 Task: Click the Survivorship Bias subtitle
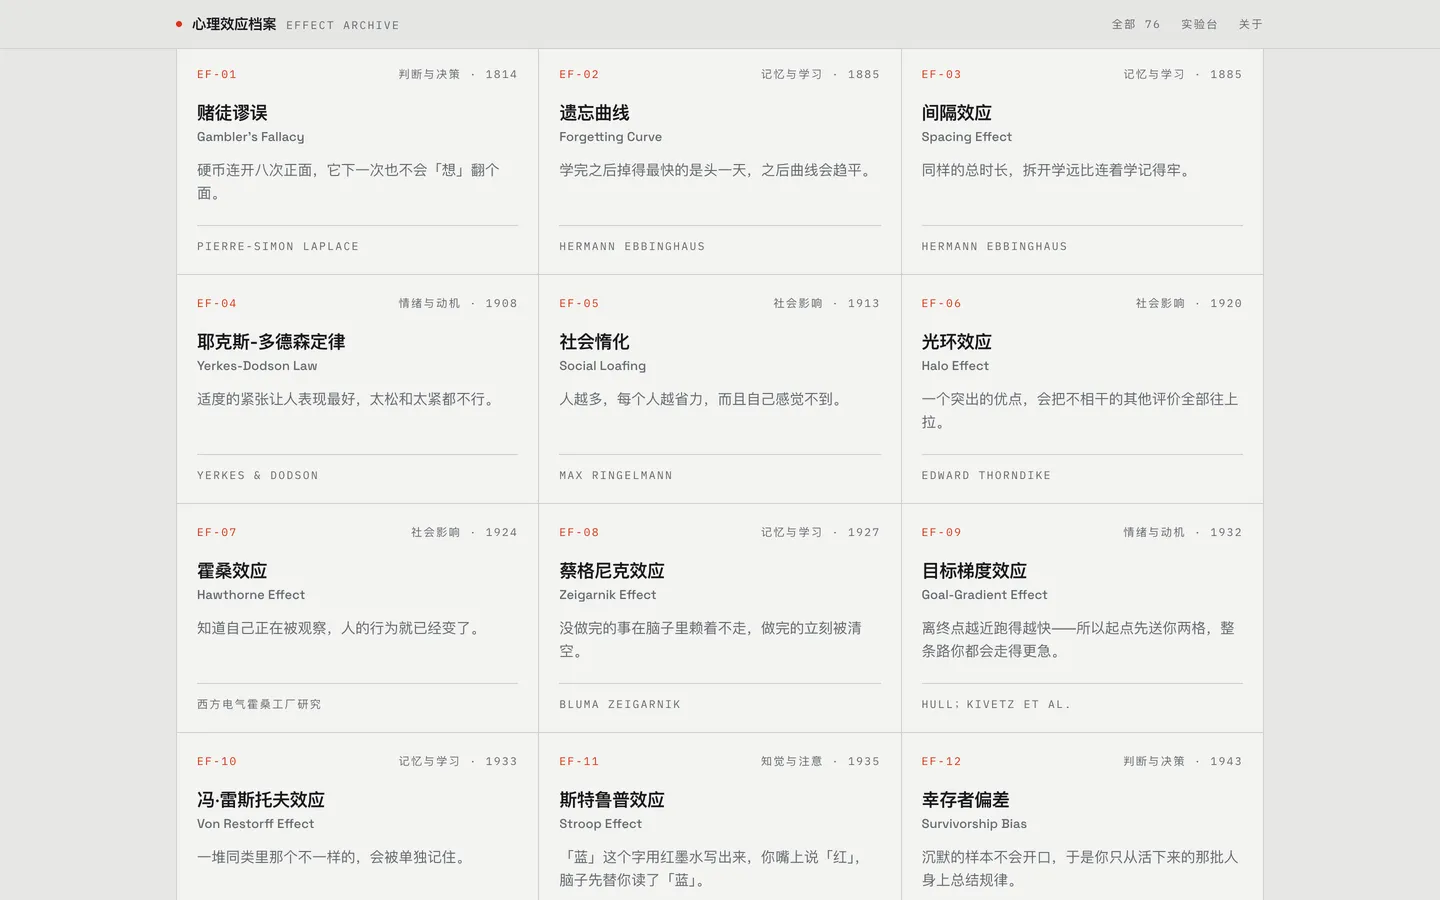[x=974, y=824]
